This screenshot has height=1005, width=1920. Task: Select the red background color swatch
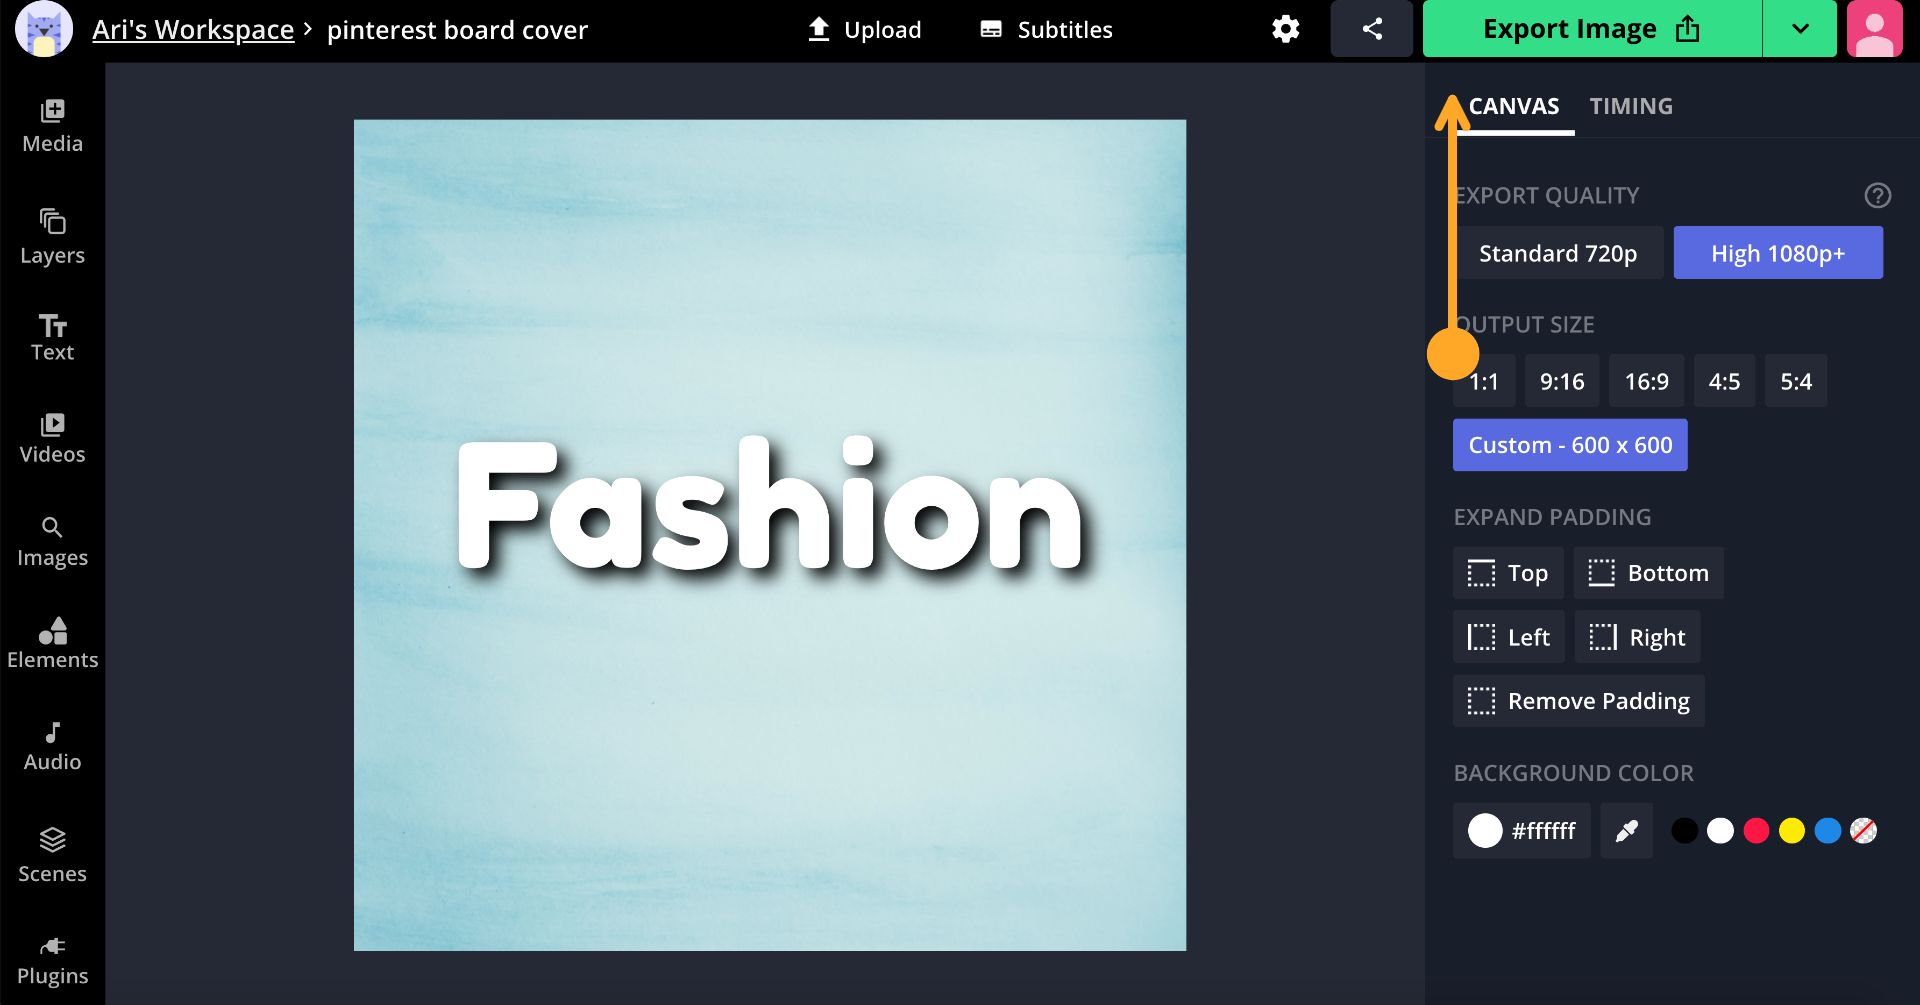coord(1756,831)
